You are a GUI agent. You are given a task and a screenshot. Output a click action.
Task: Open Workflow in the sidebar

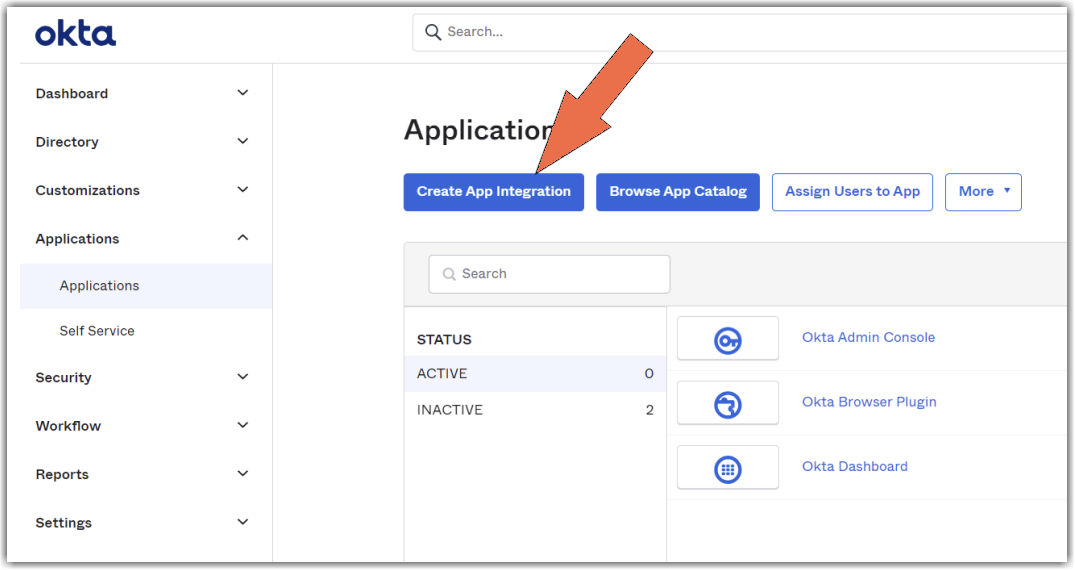68,426
